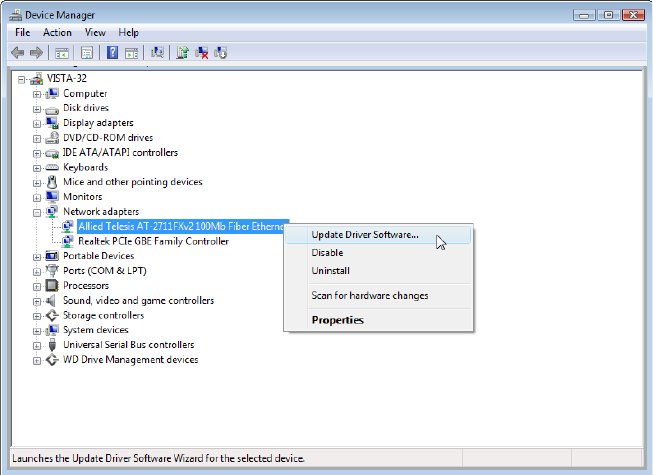Screen dimensions: 653x475
Task: Expand the Processors category
Action: coord(37,286)
